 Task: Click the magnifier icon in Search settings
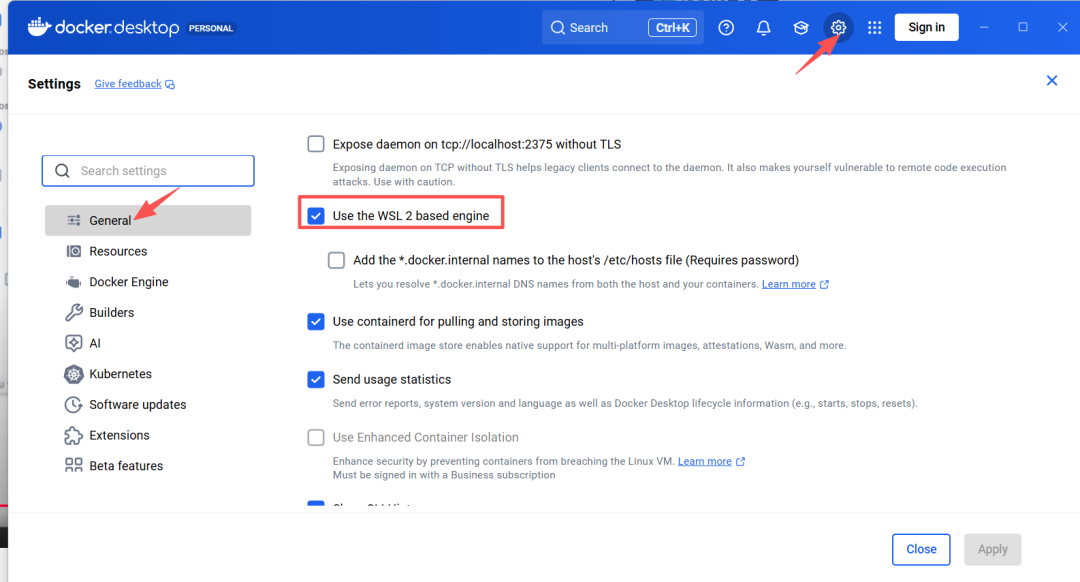62,171
